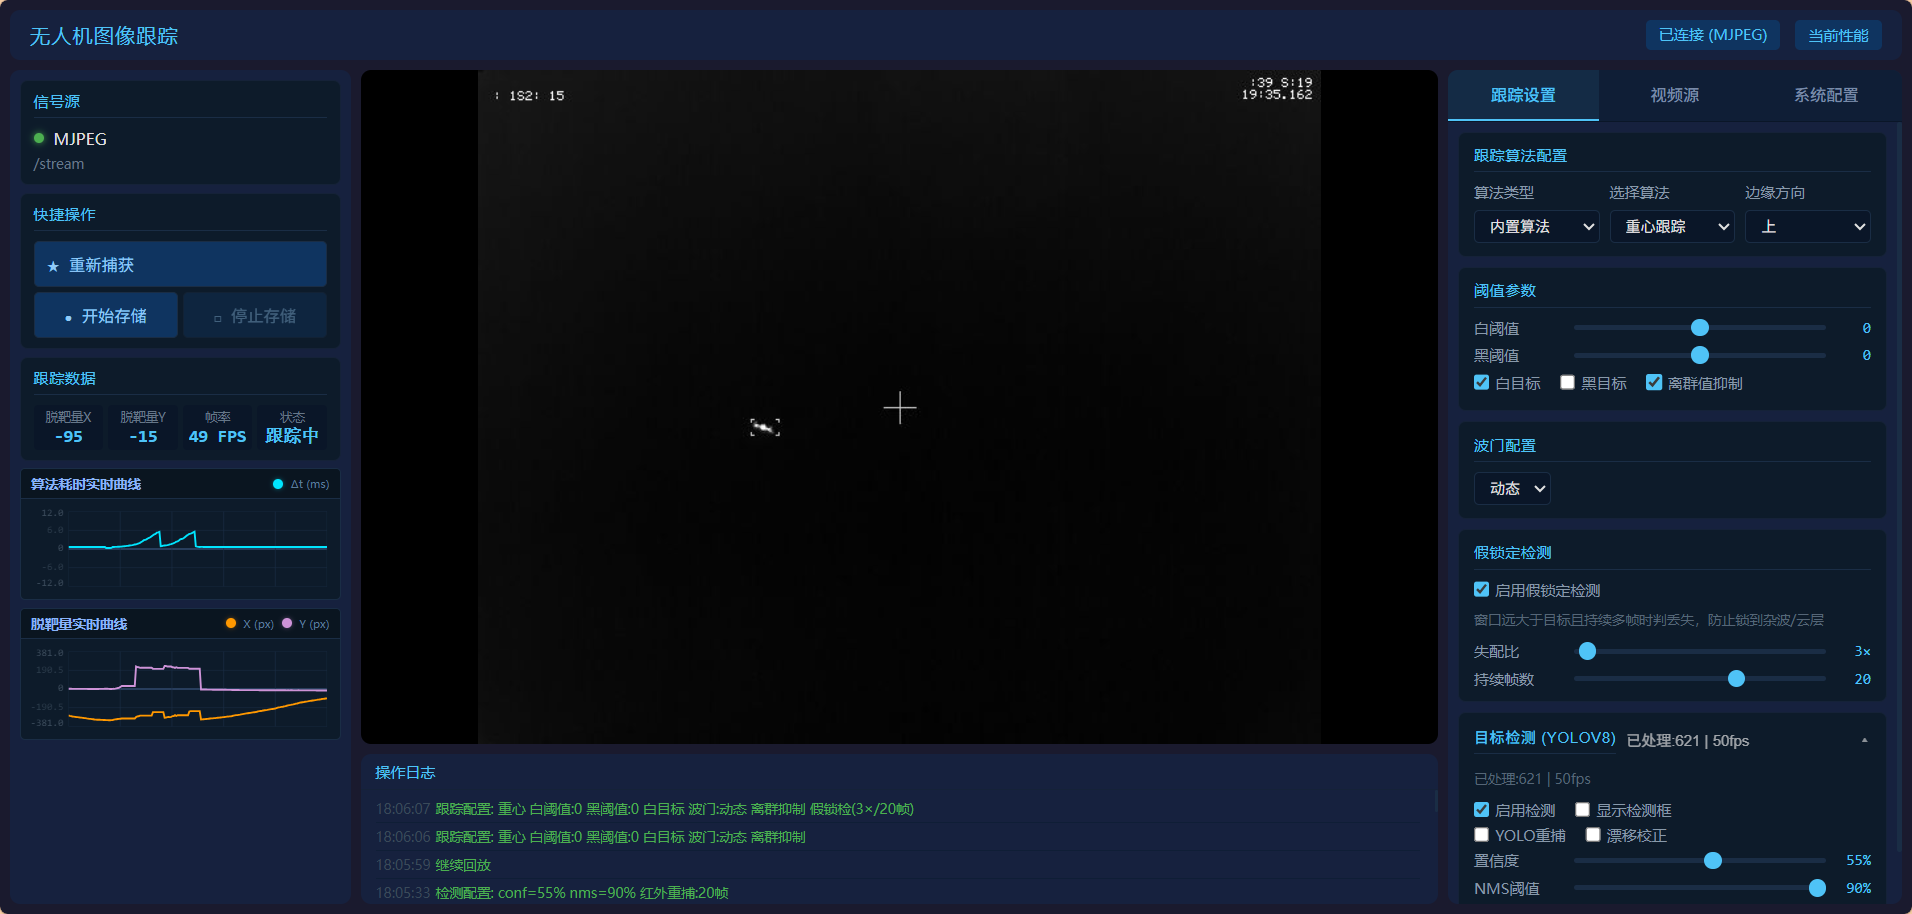Click the NMS阈值 slider handle
Image resolution: width=1912 pixels, height=914 pixels.
[x=1818, y=888]
